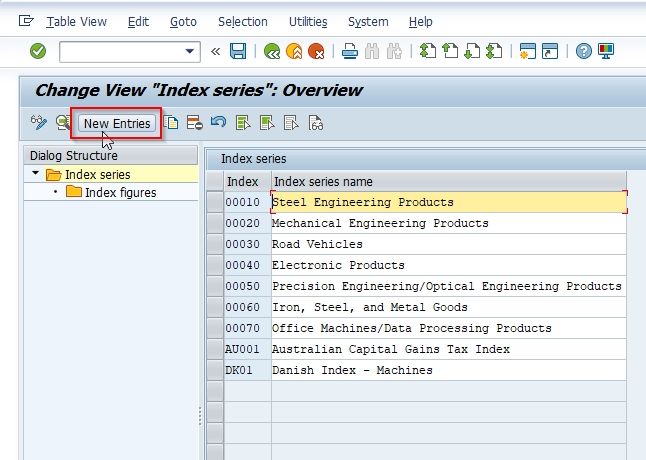The image size is (646, 460).
Task: Click the New Entries button
Action: tap(117, 123)
